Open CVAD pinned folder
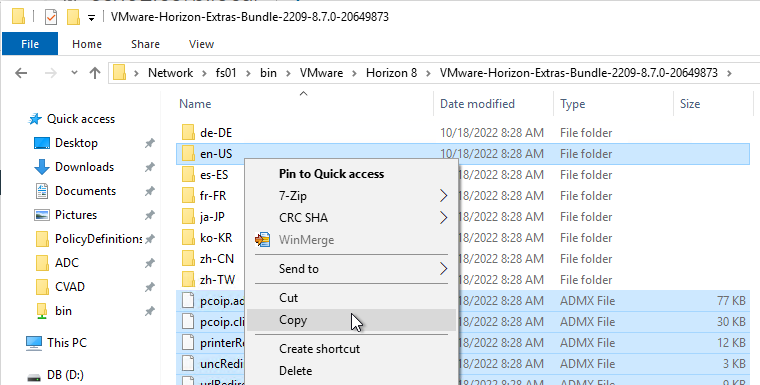This screenshot has width=760, height=385. (70, 287)
